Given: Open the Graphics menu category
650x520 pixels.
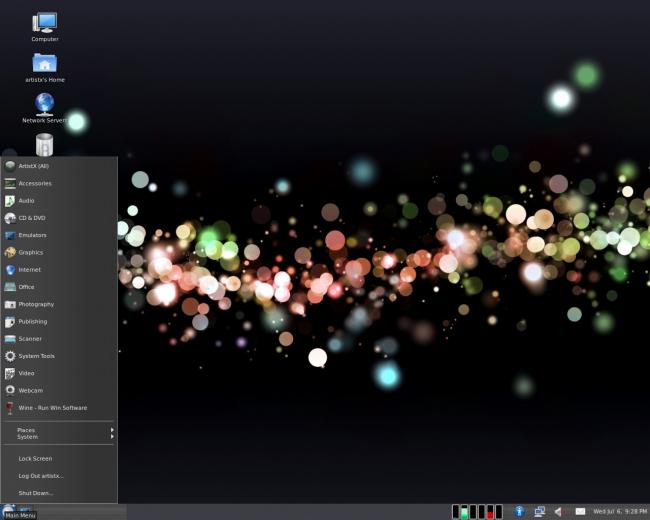Looking at the screenshot, I should pyautogui.click(x=59, y=252).
